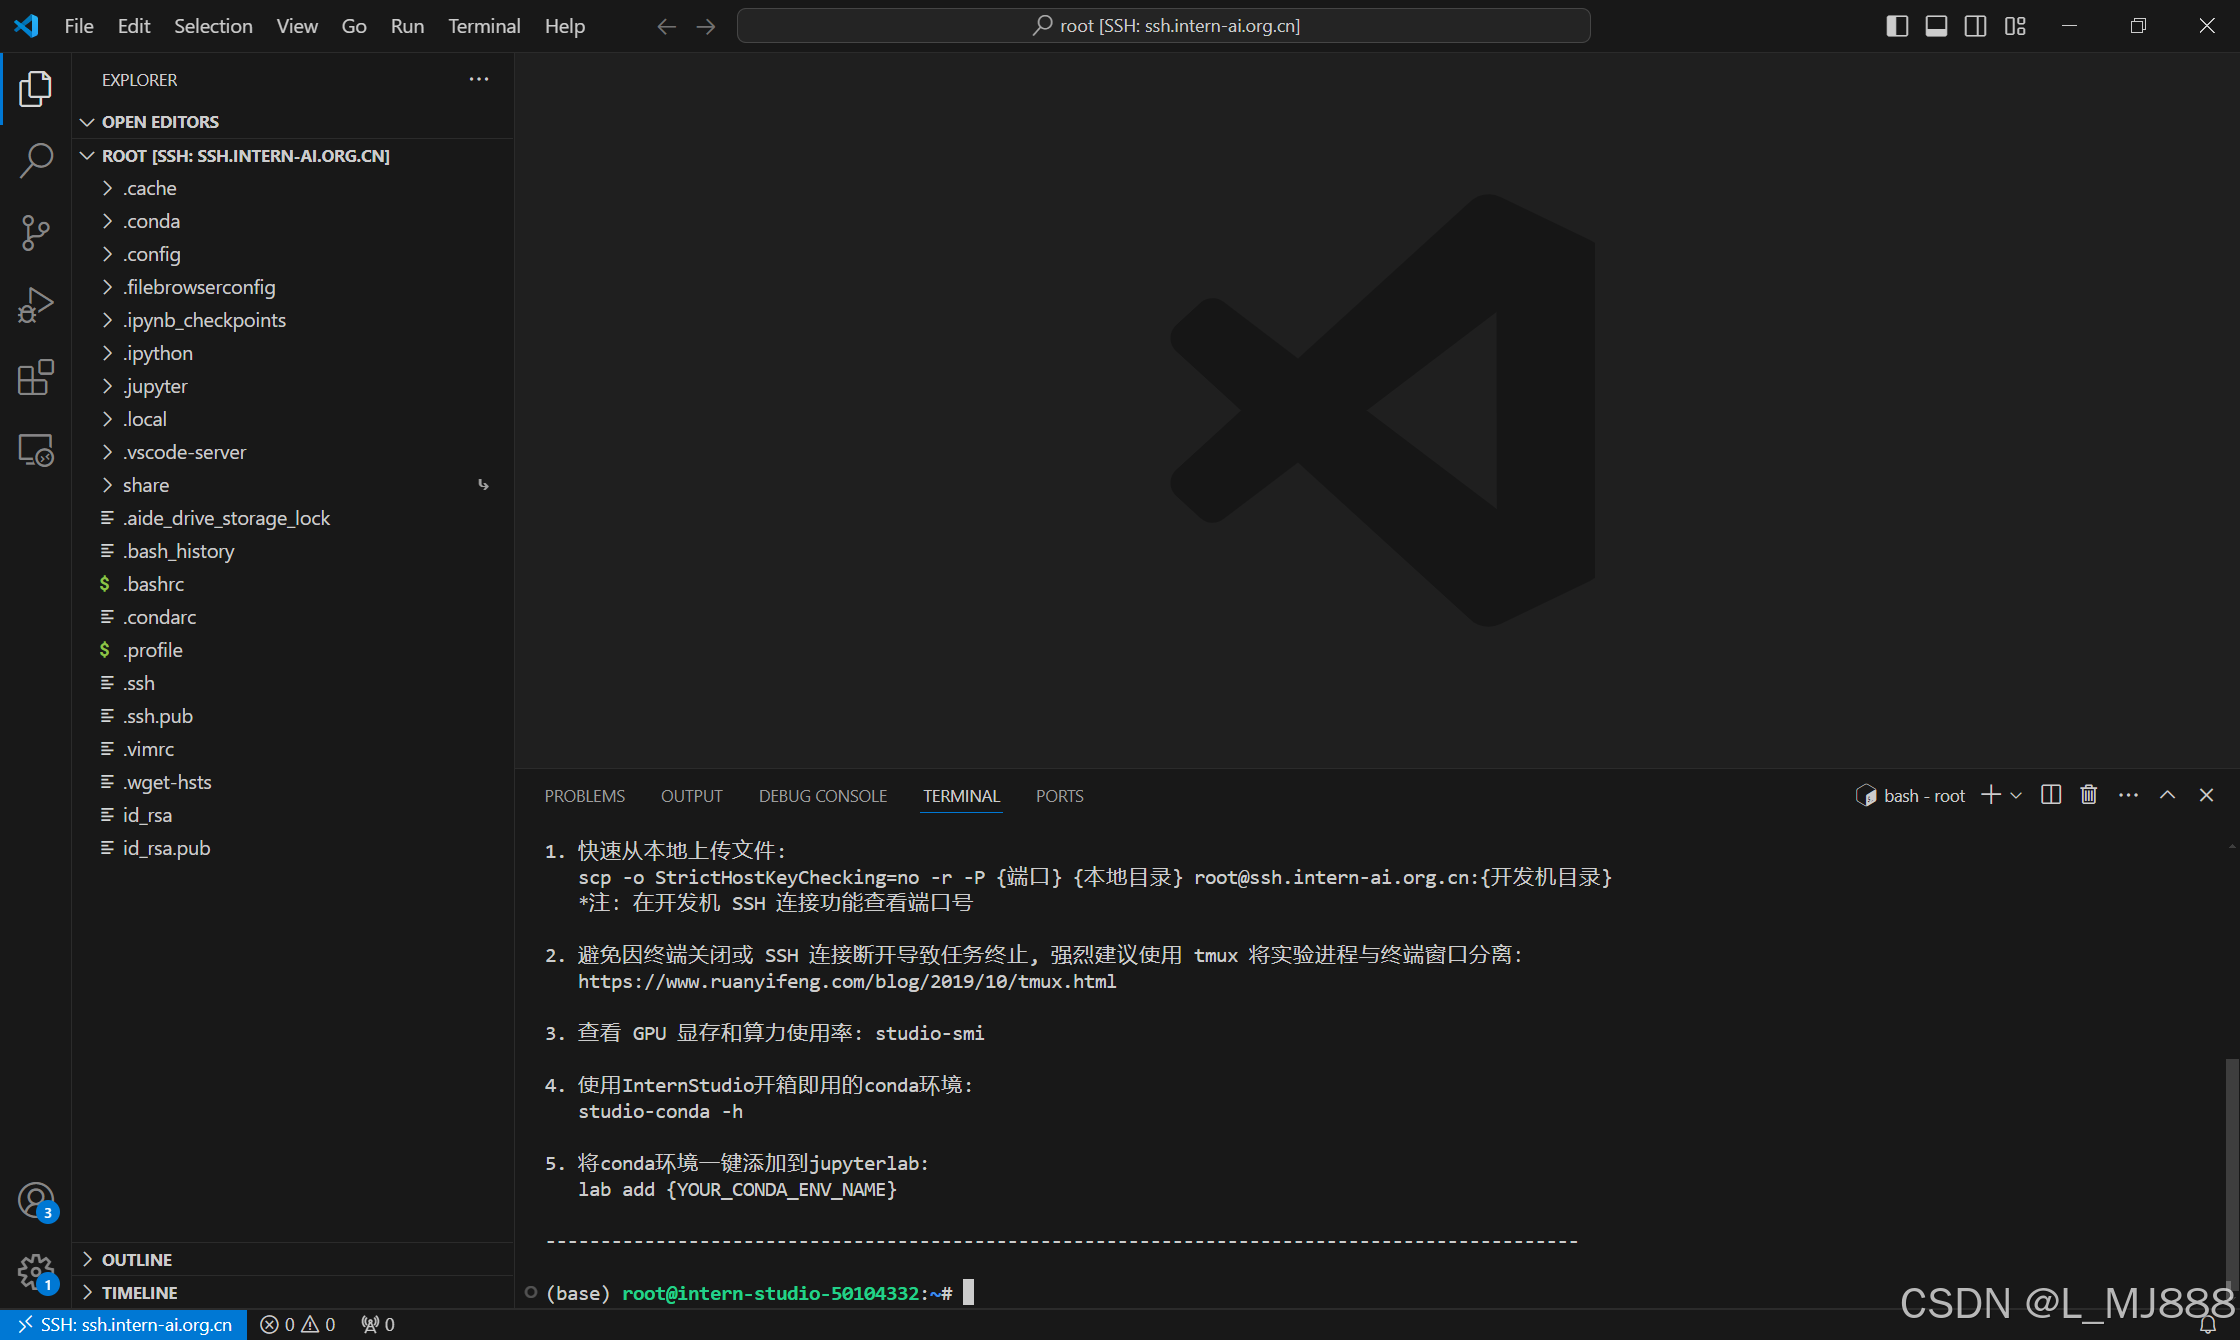Viewport: 2240px width, 1340px height.
Task: Open the Extensions view
Action: pos(36,377)
